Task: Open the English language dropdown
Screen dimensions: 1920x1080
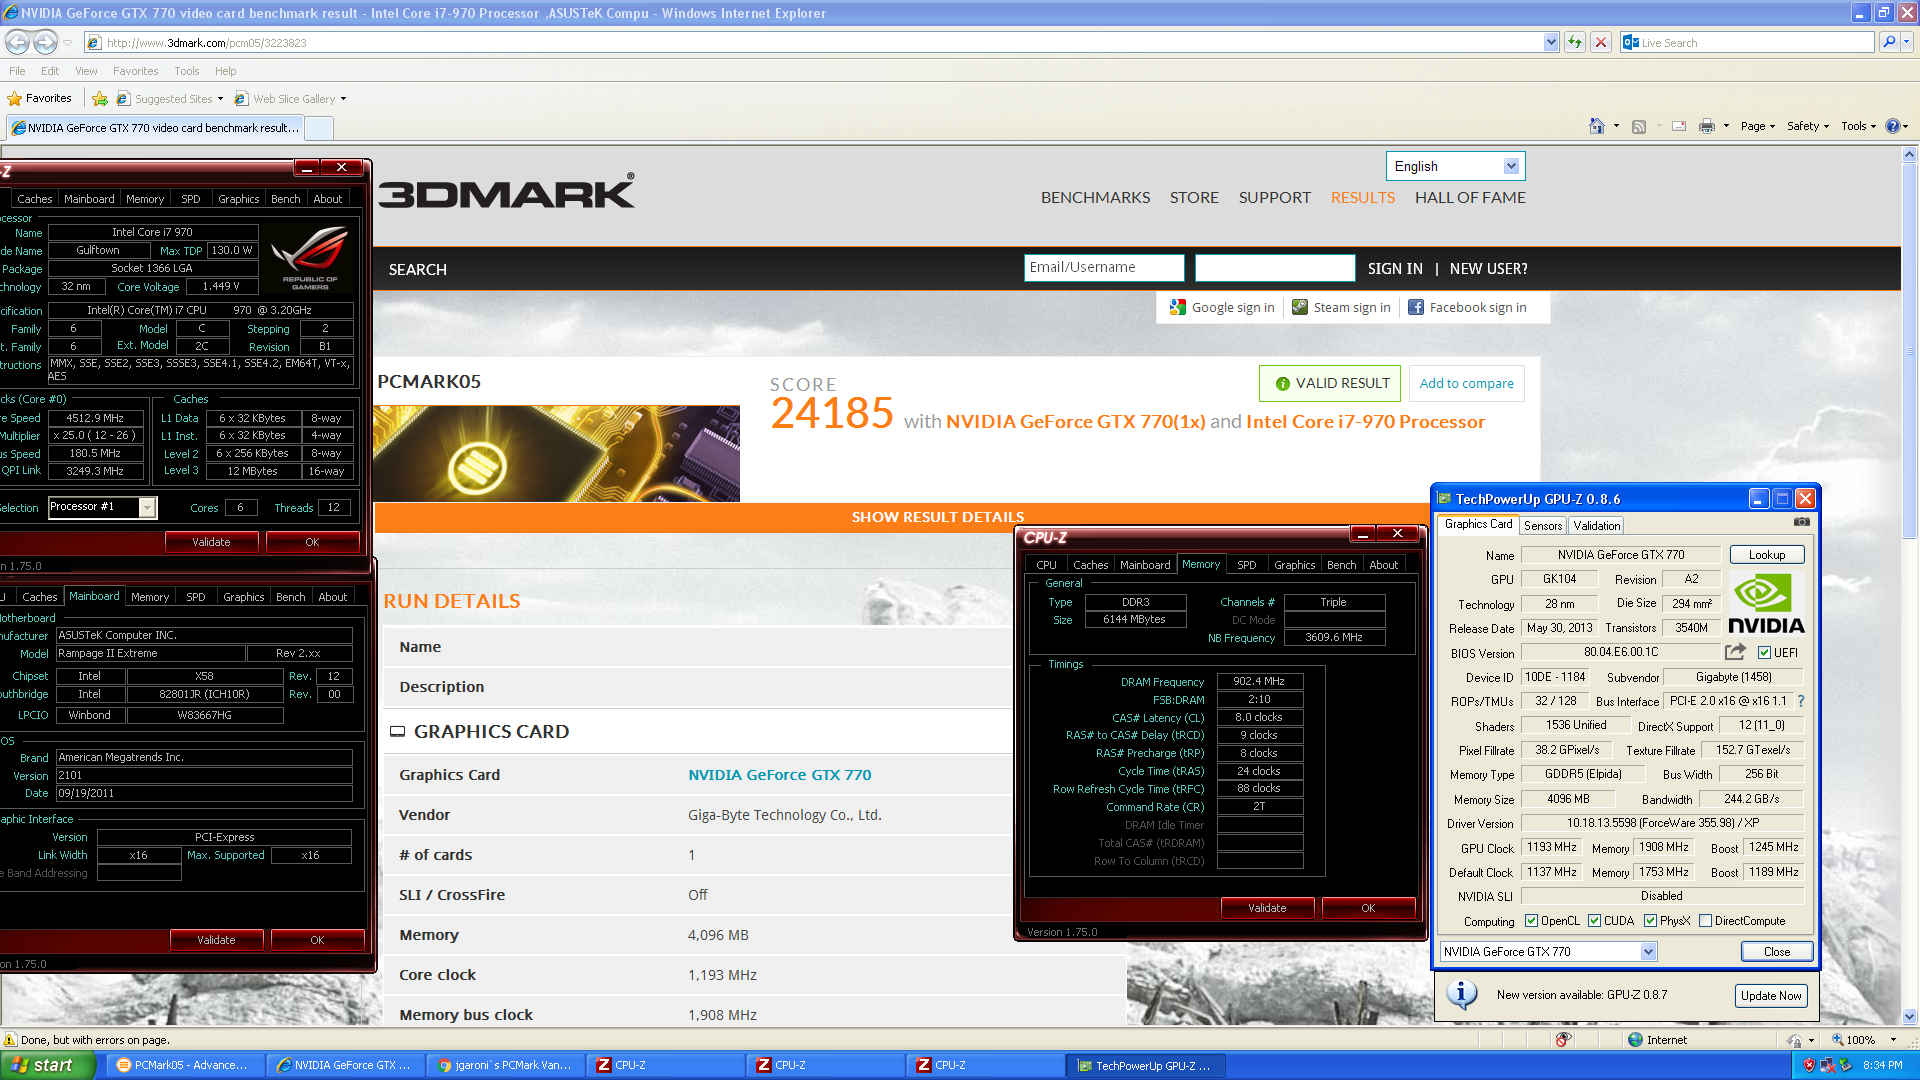Action: pyautogui.click(x=1455, y=166)
